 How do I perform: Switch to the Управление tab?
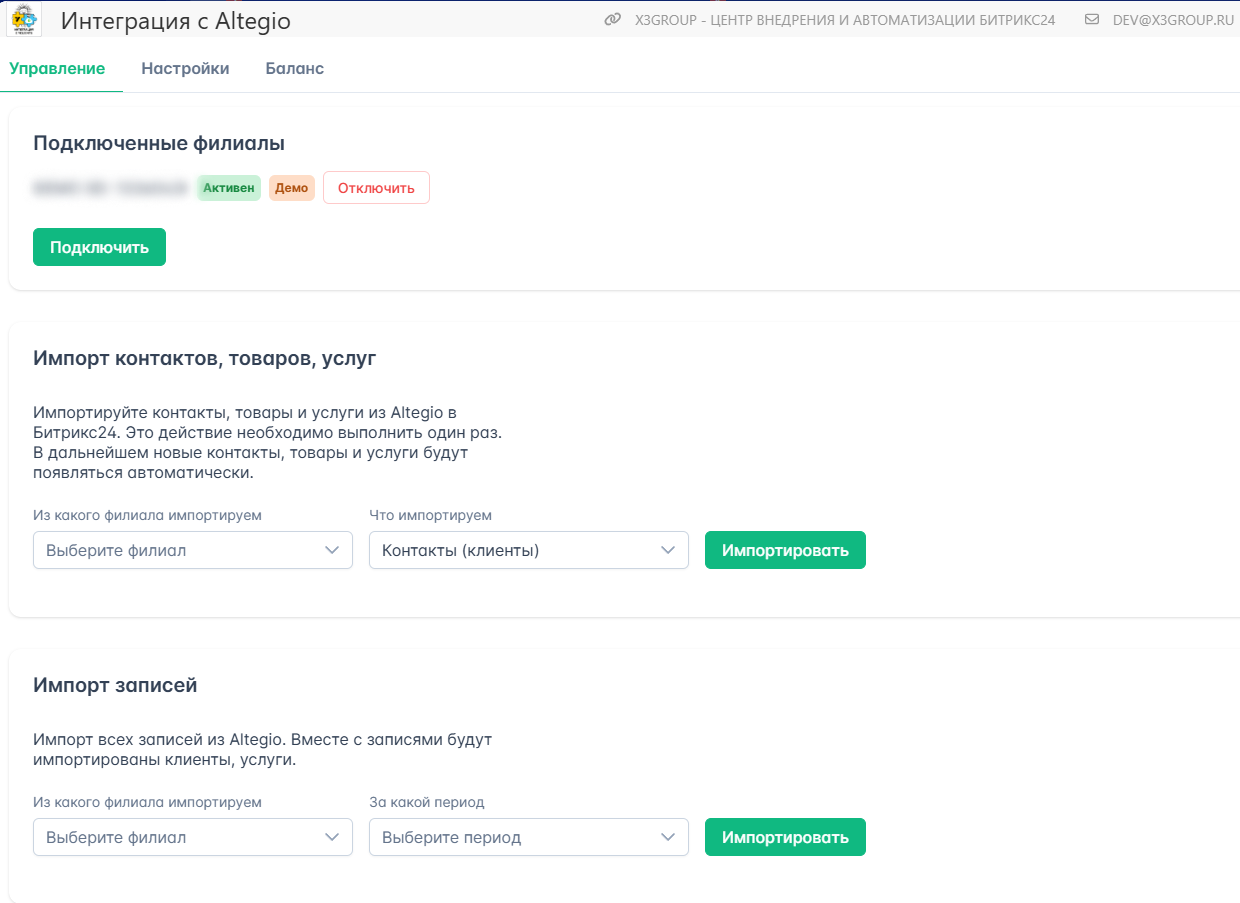(57, 69)
